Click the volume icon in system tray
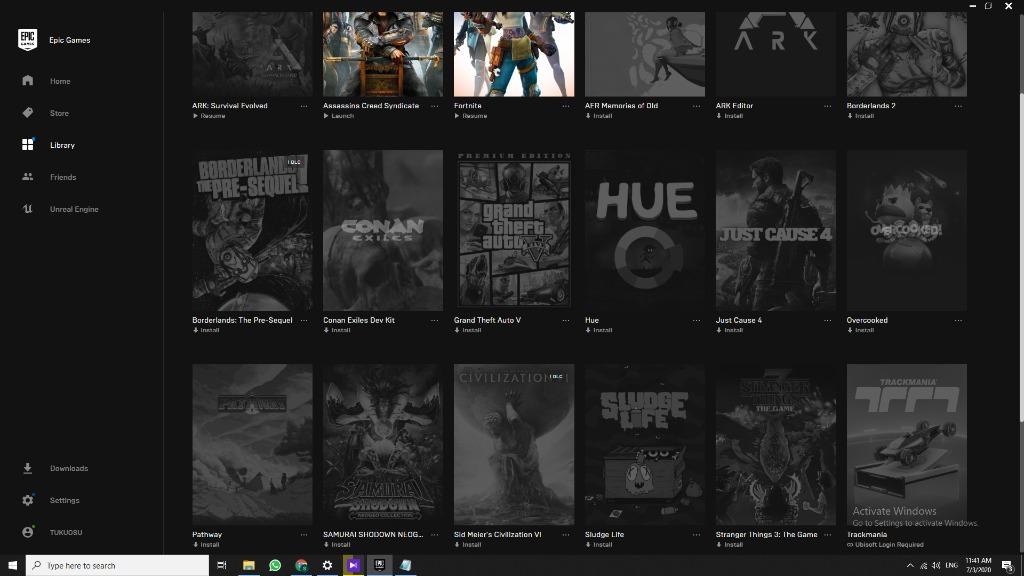This screenshot has height=576, width=1024. (x=936, y=566)
